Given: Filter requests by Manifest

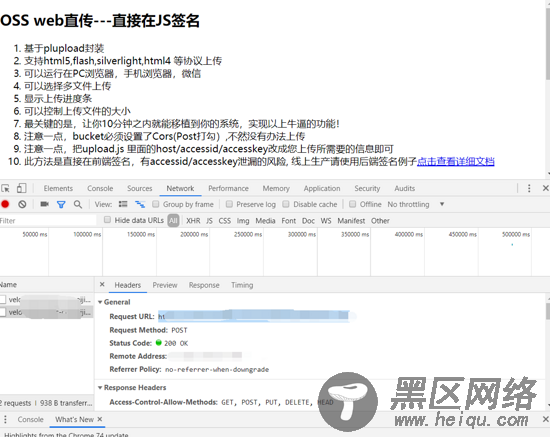Looking at the screenshot, I should 351,221.
